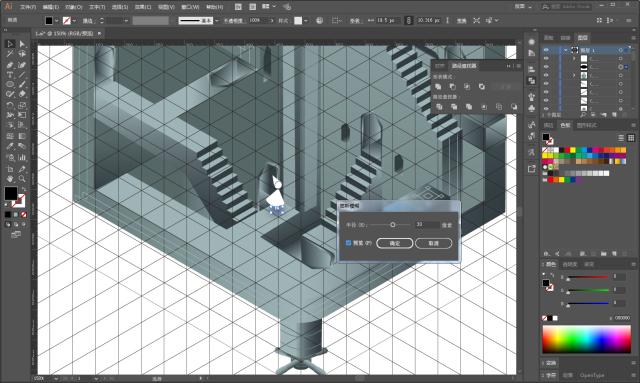This screenshot has width=640, height=383.
Task: Open the stroke profile dropdown arrow
Action: 216,20
